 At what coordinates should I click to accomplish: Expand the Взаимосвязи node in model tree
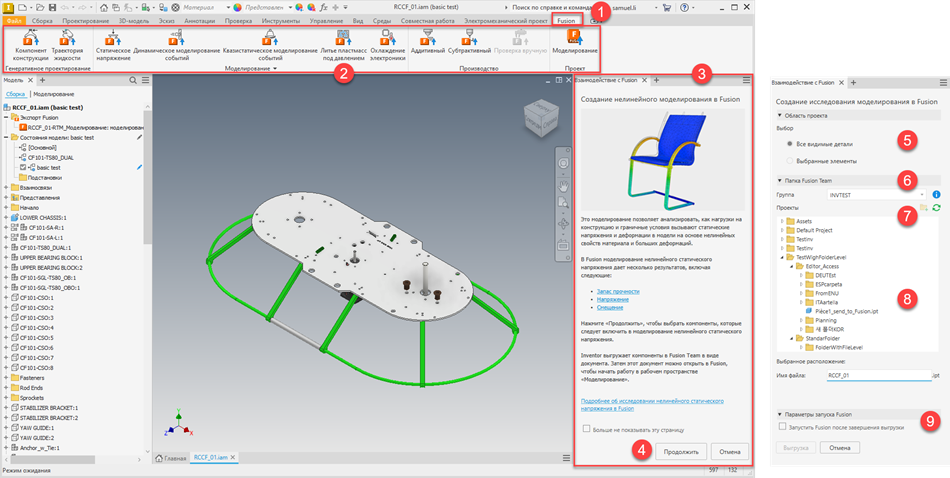coord(6,188)
